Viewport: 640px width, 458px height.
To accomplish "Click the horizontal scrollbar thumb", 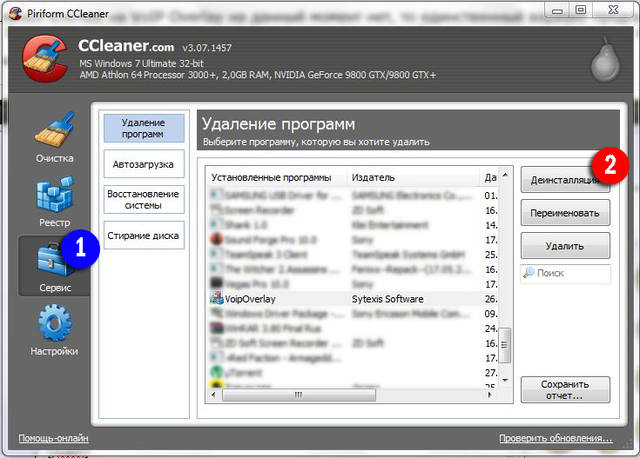I will click(x=298, y=395).
